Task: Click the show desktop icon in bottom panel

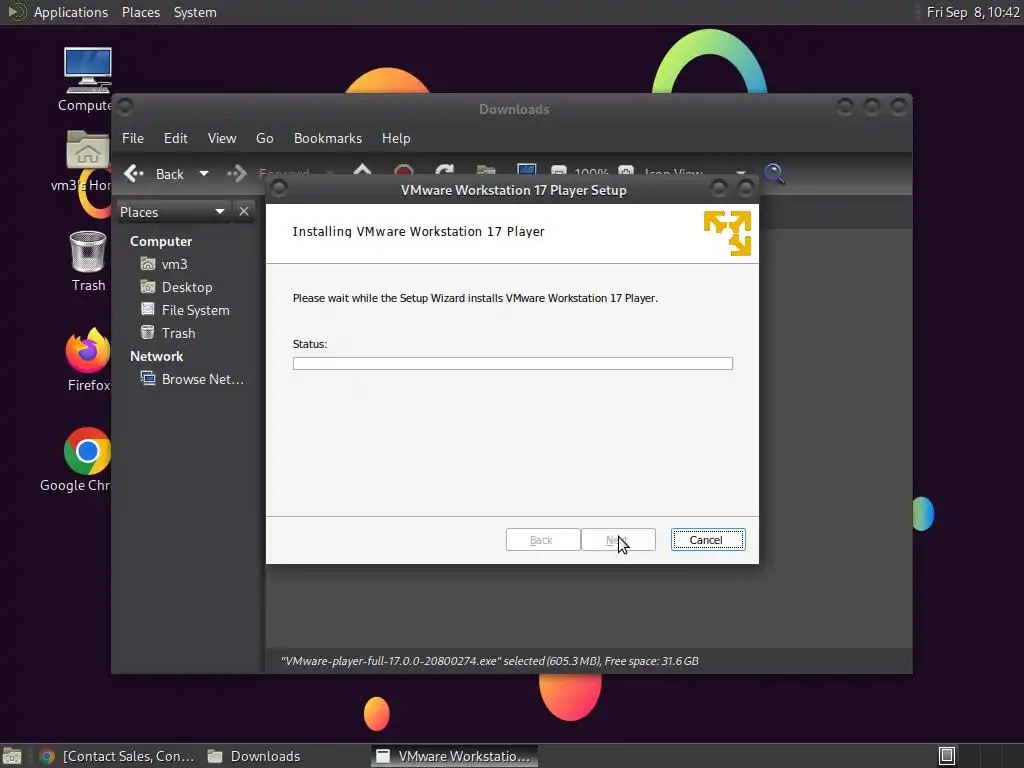Action: point(12,756)
